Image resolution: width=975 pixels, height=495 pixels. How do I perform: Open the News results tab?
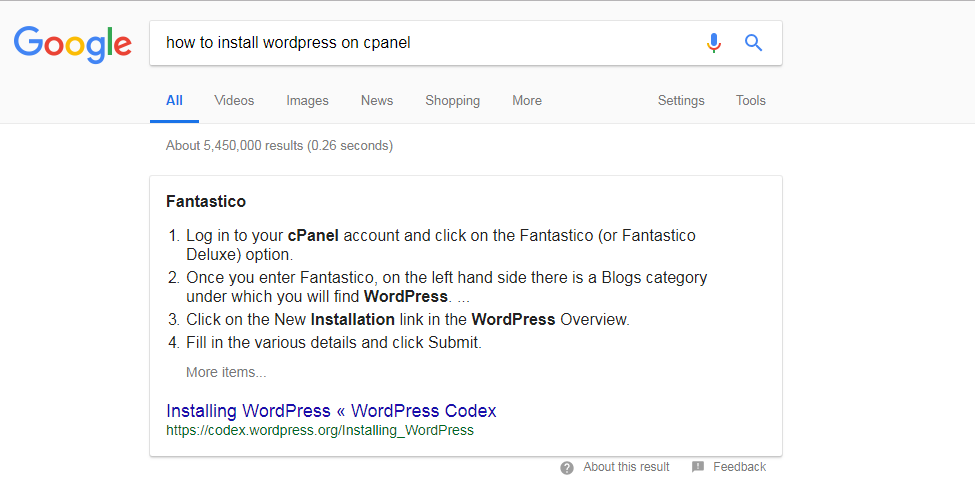[x=377, y=100]
